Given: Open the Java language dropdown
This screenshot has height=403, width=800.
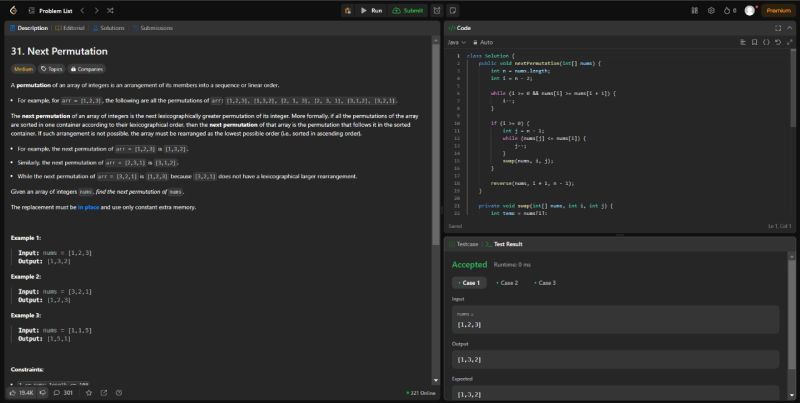Looking at the screenshot, I should 456,43.
